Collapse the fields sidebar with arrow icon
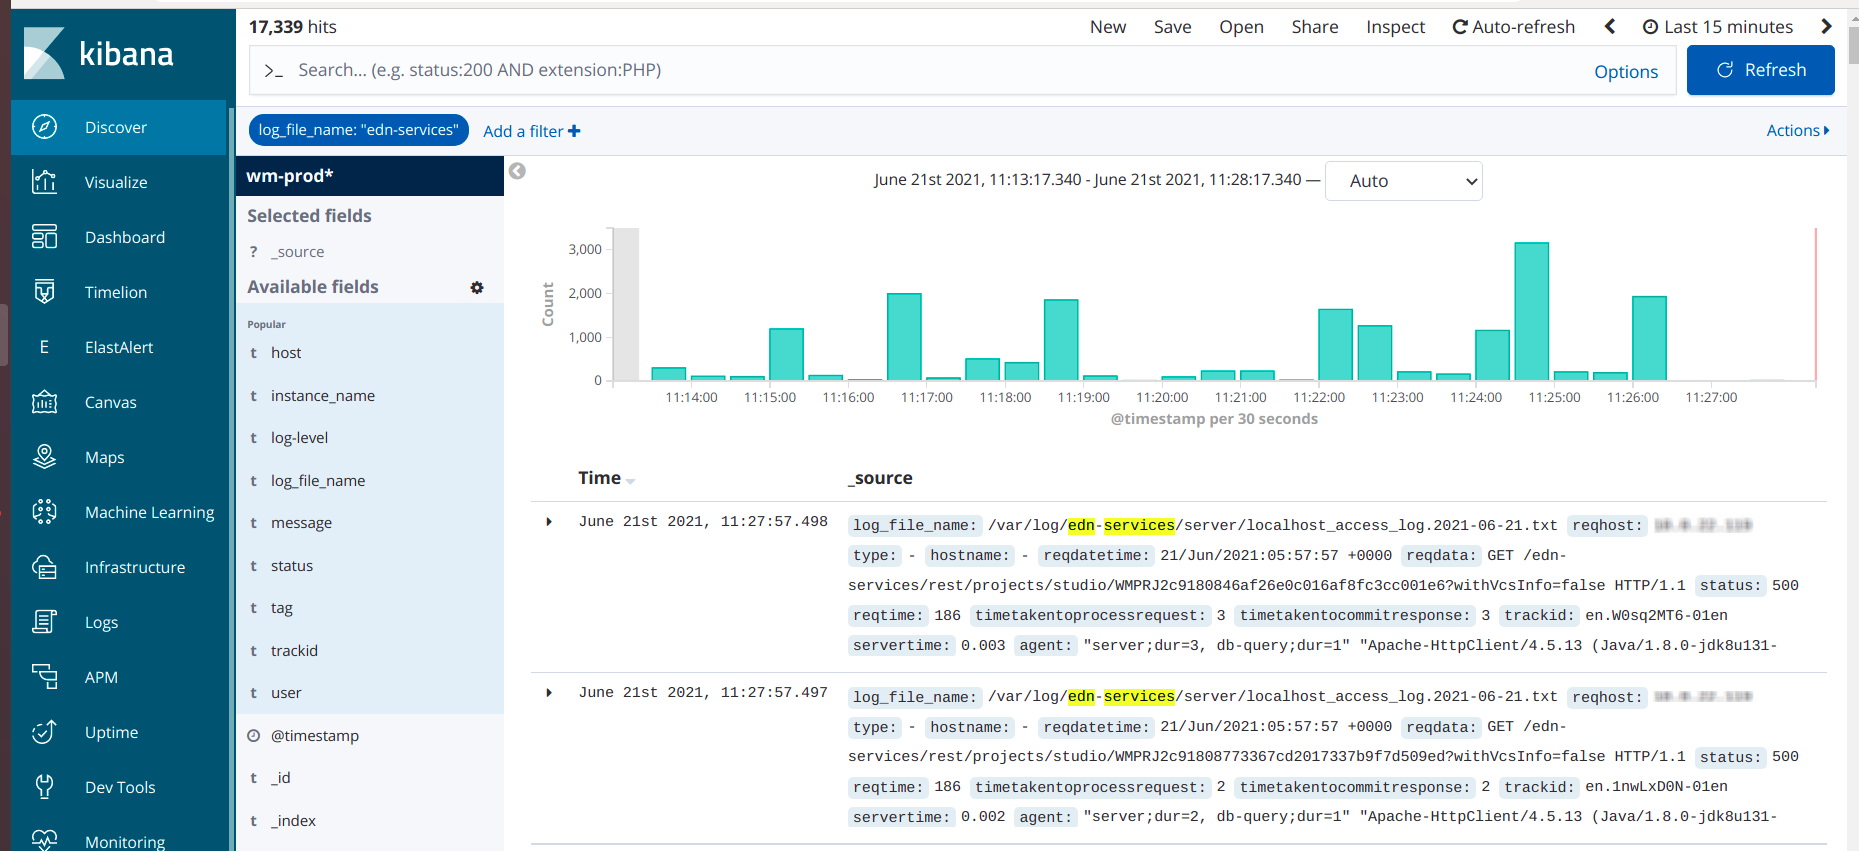 (517, 171)
